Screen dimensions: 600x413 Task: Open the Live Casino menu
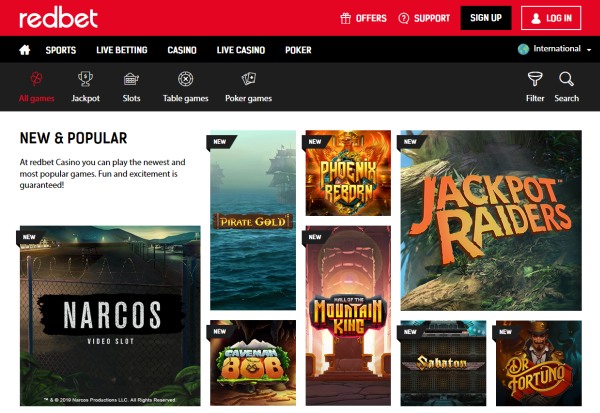pos(241,50)
